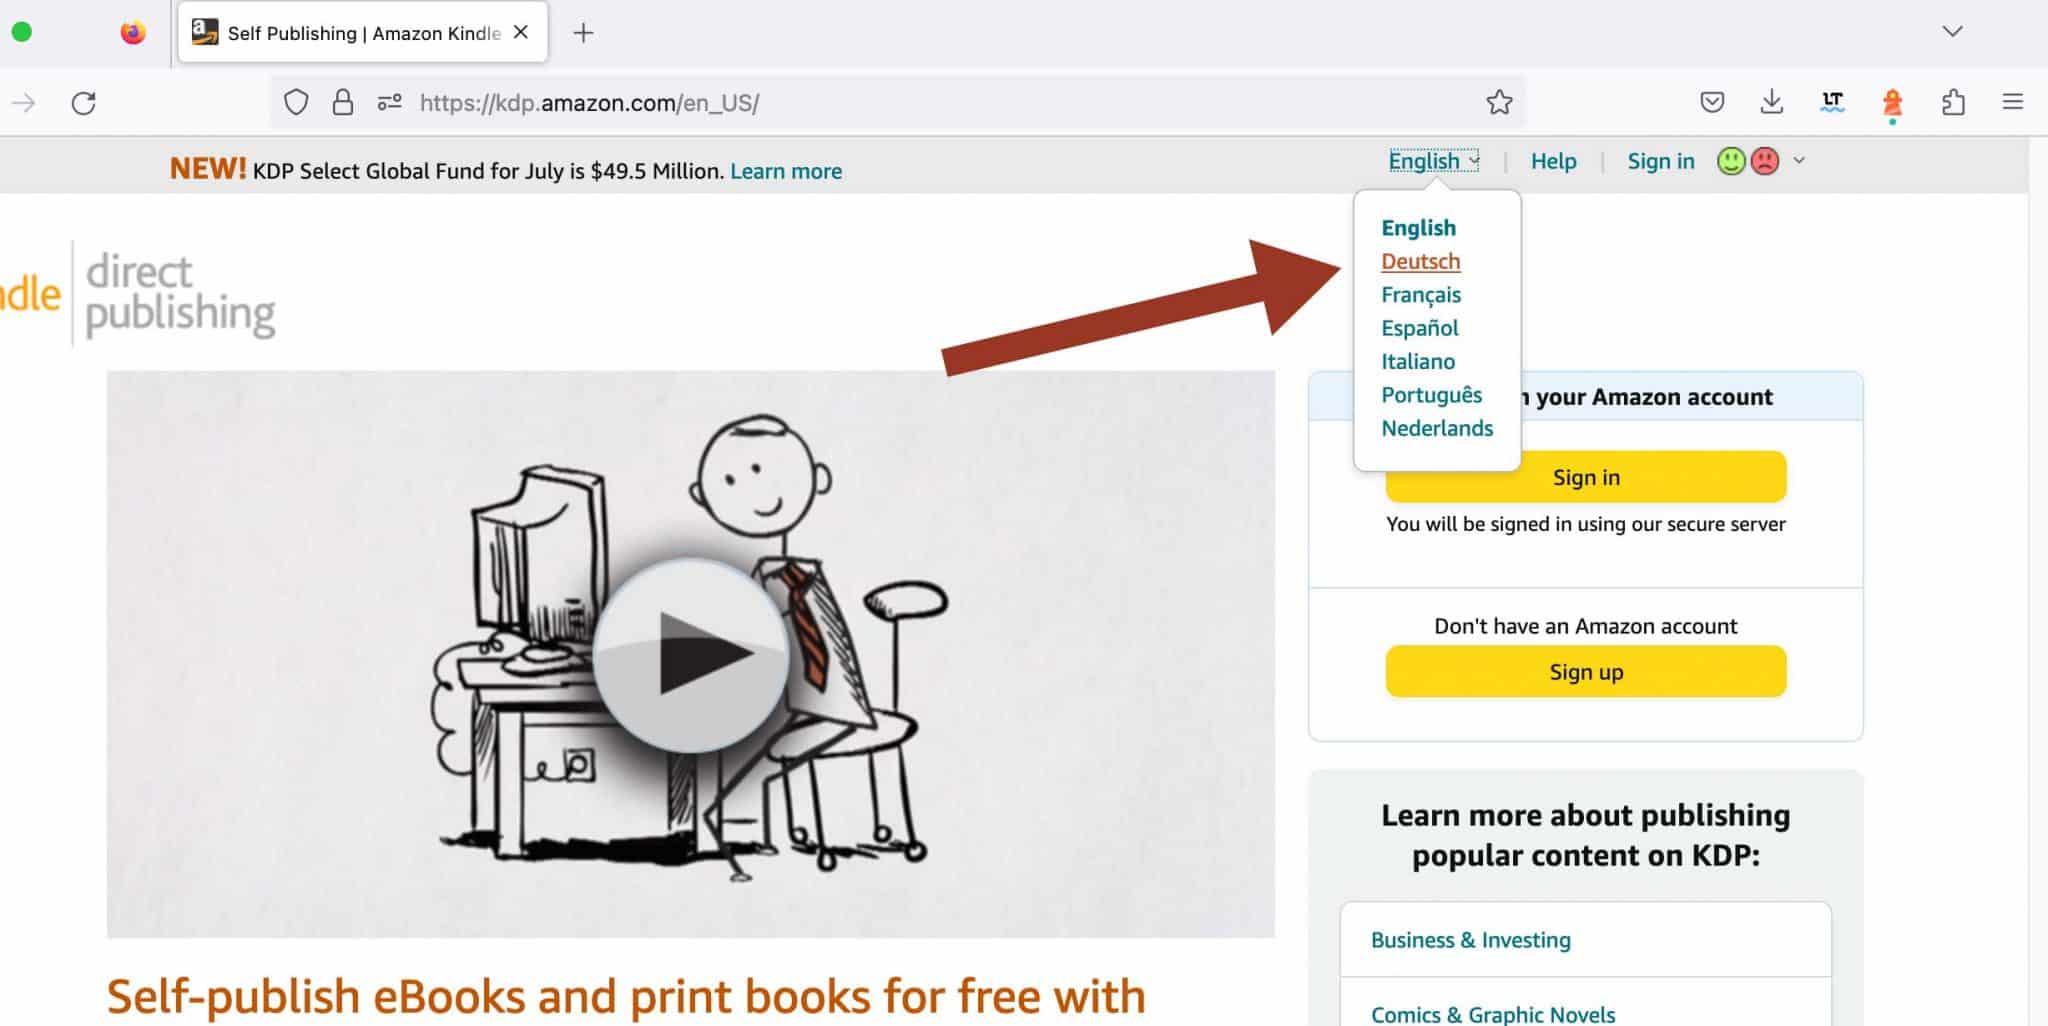Click the LanguageTool extension icon

pyautogui.click(x=1832, y=101)
